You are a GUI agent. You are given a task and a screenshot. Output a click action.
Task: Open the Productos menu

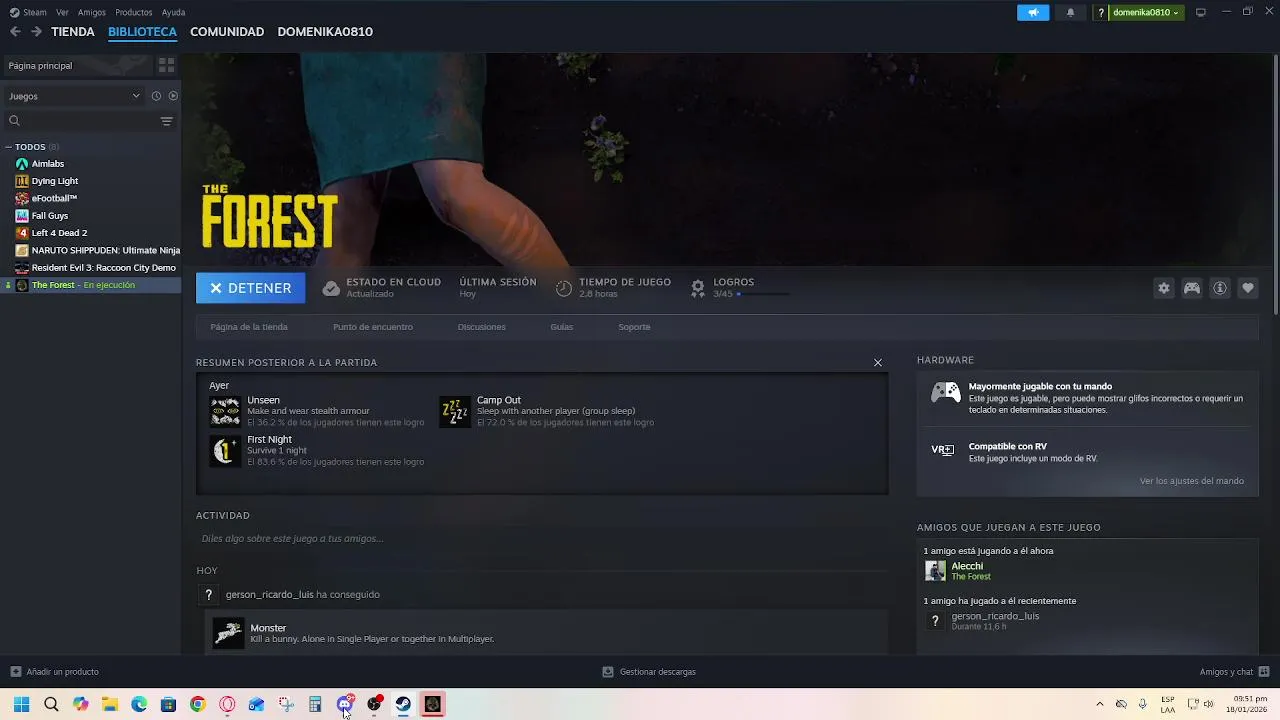pos(134,12)
